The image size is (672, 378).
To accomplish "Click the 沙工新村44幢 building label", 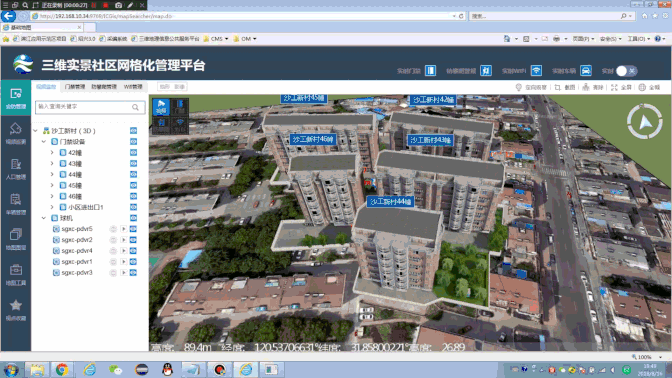I will pos(390,201).
